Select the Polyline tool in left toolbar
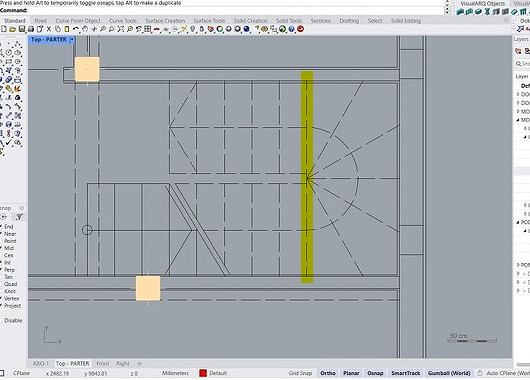Viewport: 530px width, 380px height. coord(17,44)
